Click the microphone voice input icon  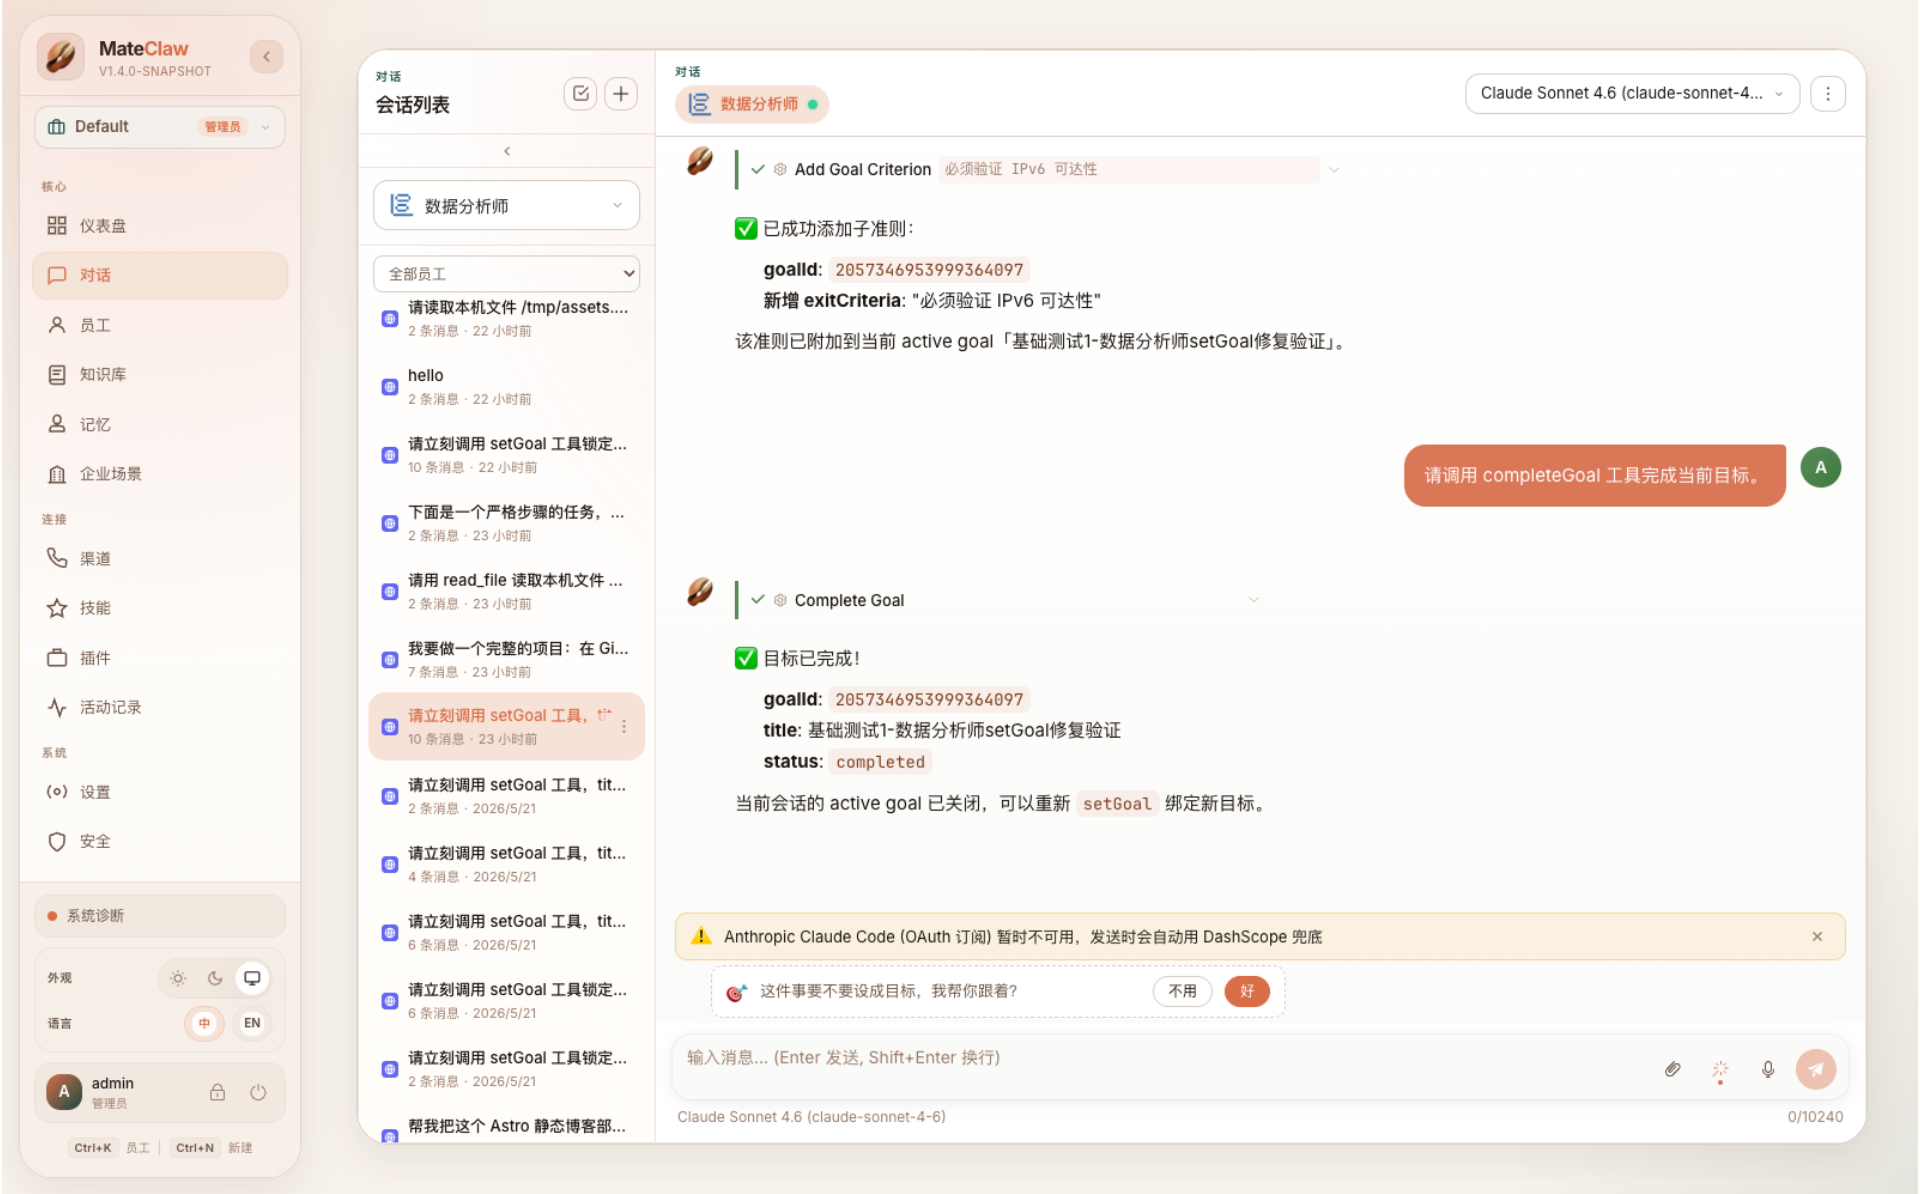(x=1768, y=1069)
